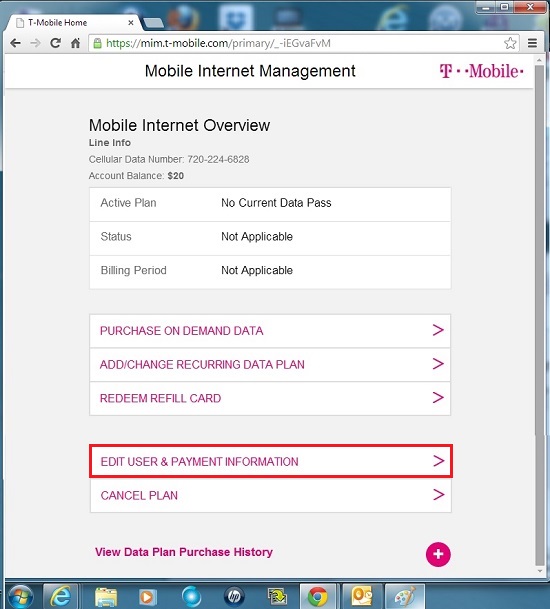Open Internet Explorer from the taskbar
This screenshot has height=609, width=550.
point(61,595)
